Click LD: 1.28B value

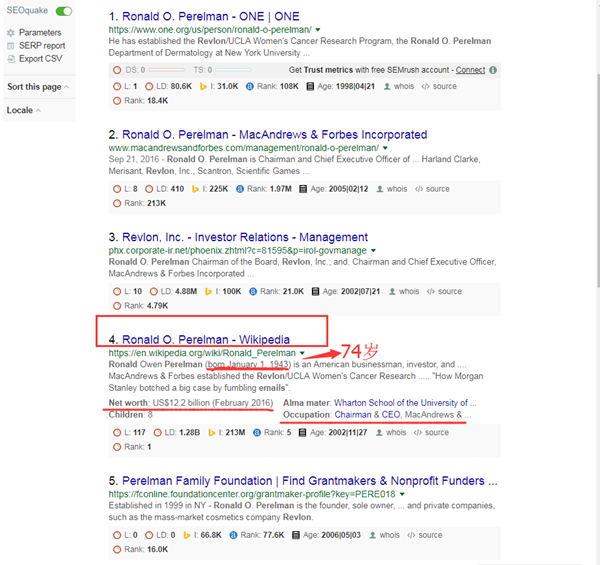click(189, 433)
